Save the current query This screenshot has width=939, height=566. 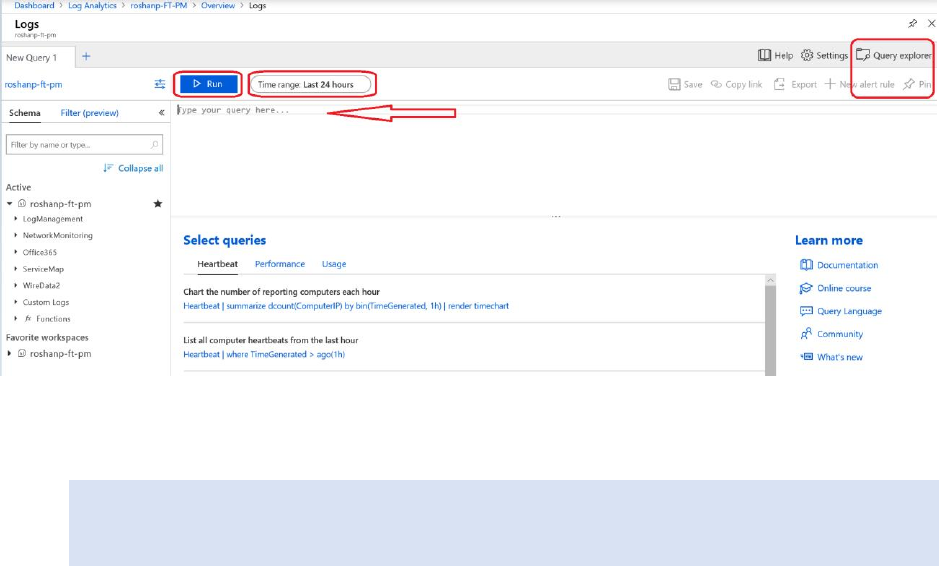[x=685, y=84]
